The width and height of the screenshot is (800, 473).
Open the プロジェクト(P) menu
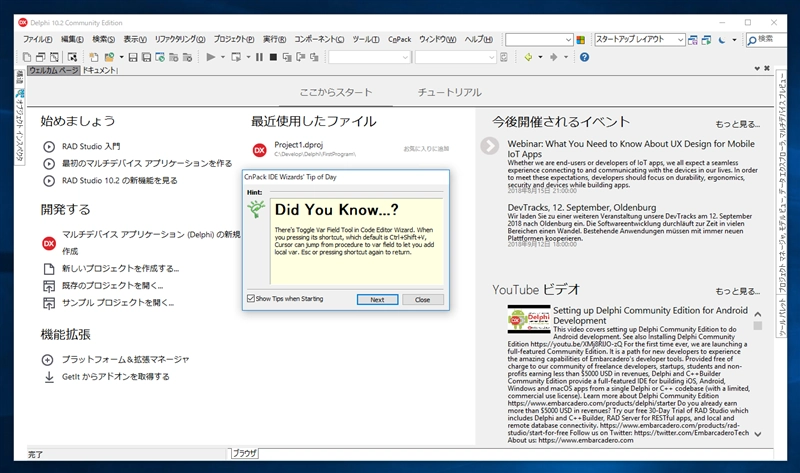pos(234,39)
